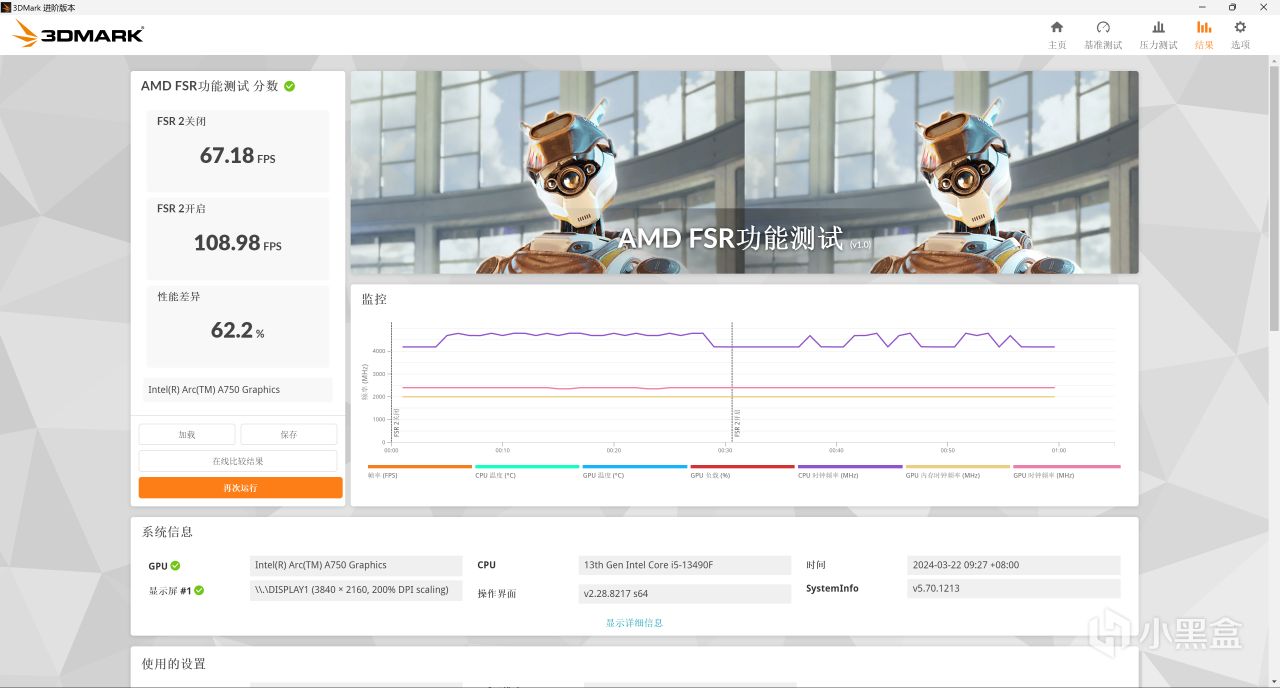This screenshot has width=1280, height=688.
Task: Click the 3DMark app icon in title bar
Action: [x=6, y=6]
